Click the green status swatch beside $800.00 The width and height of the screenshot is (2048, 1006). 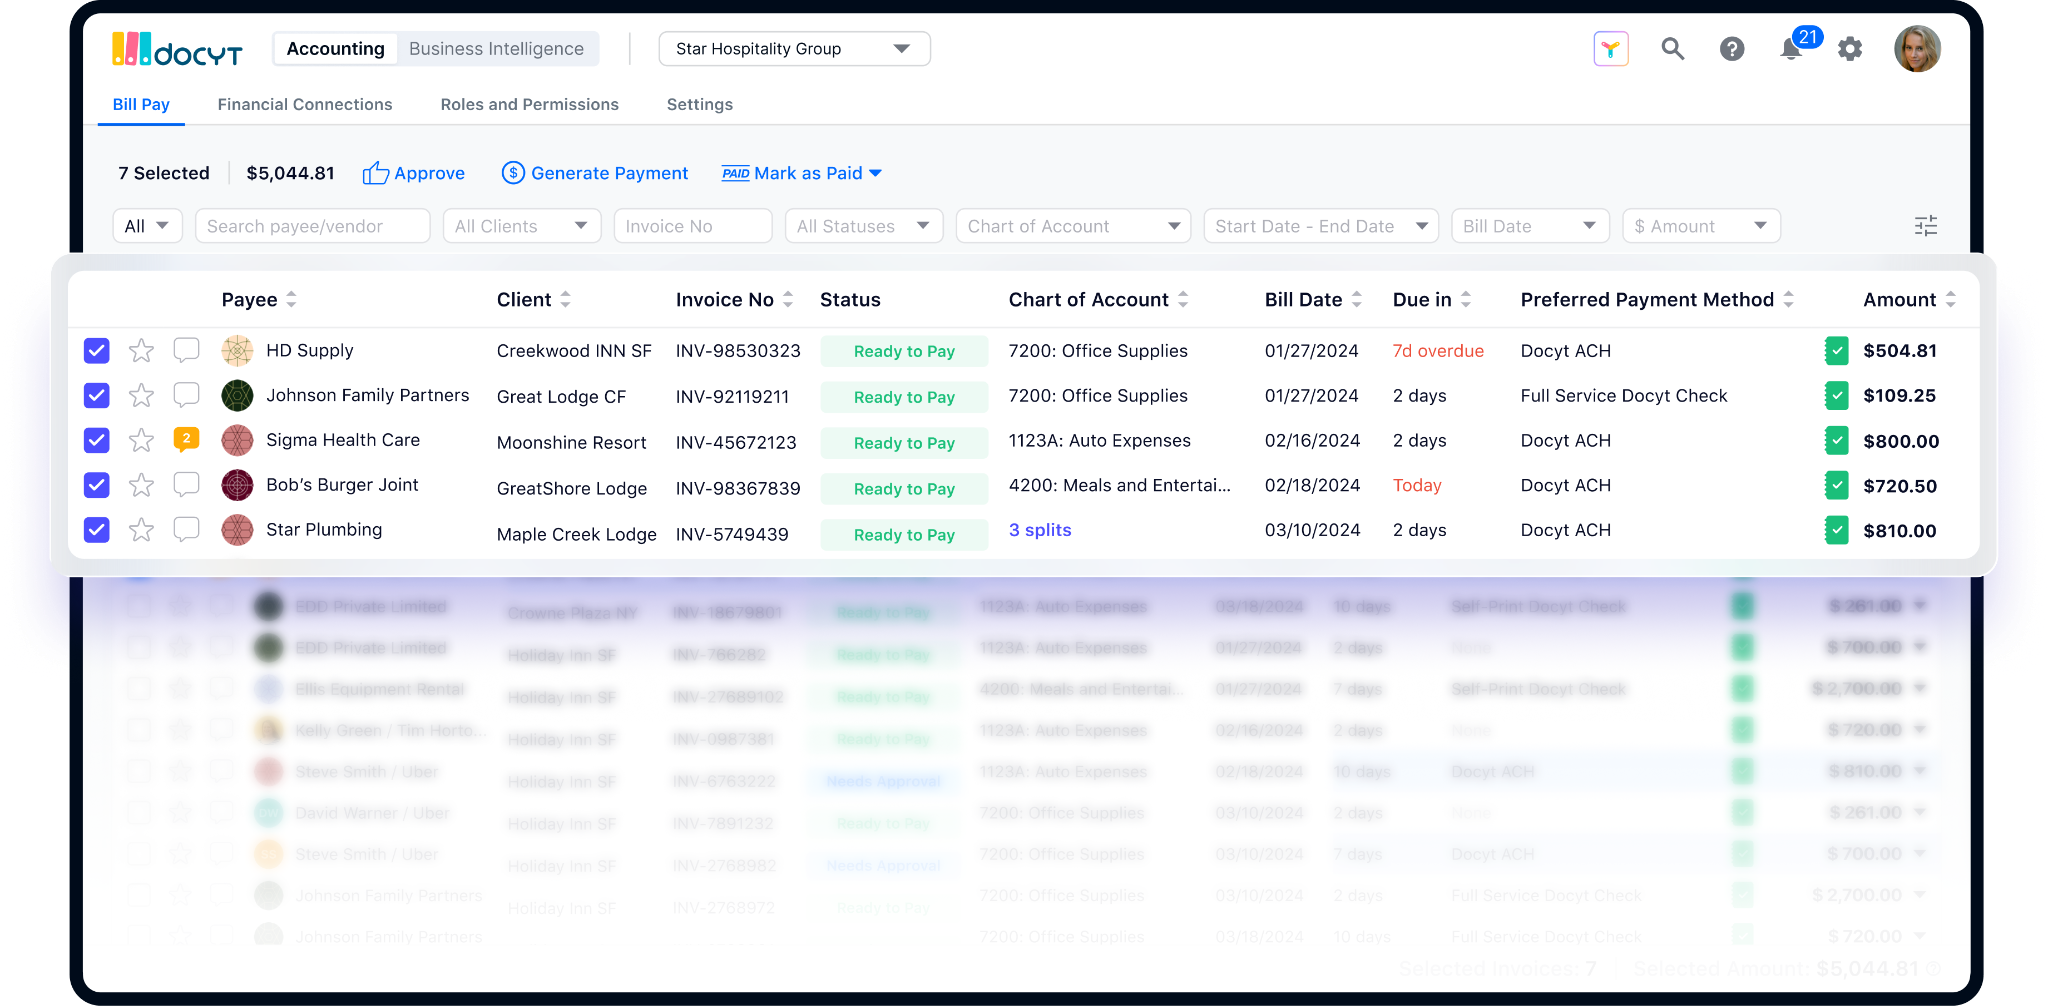(x=1836, y=441)
